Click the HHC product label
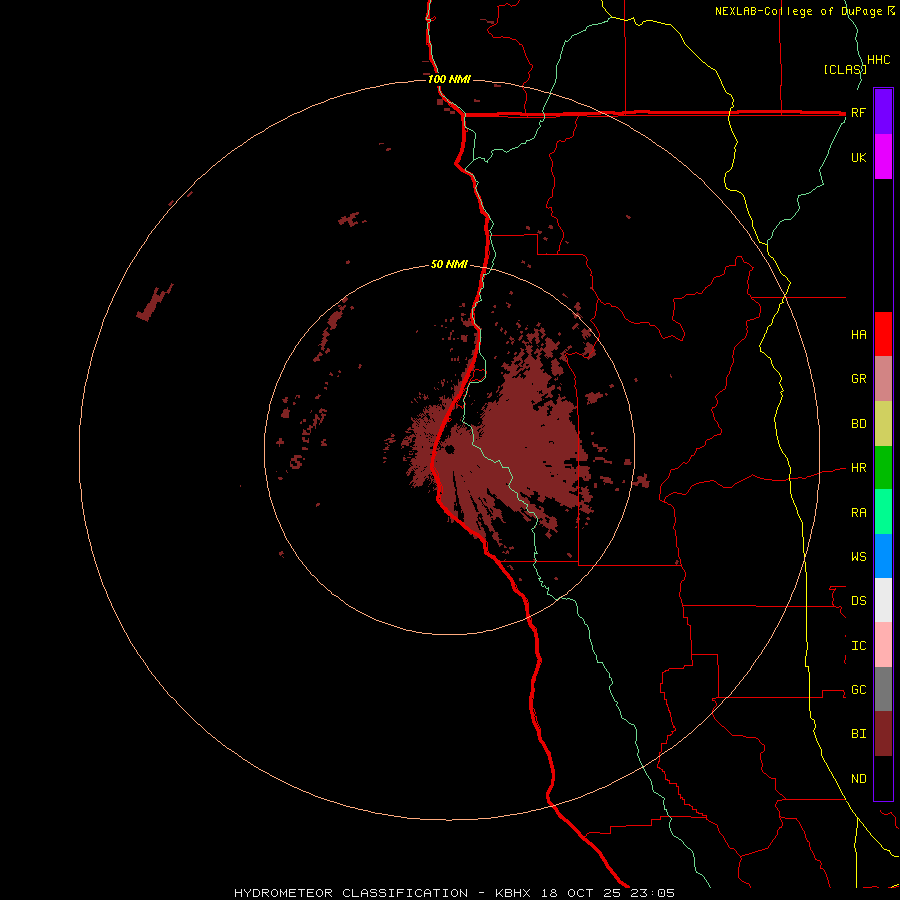The width and height of the screenshot is (900, 900). tap(879, 60)
